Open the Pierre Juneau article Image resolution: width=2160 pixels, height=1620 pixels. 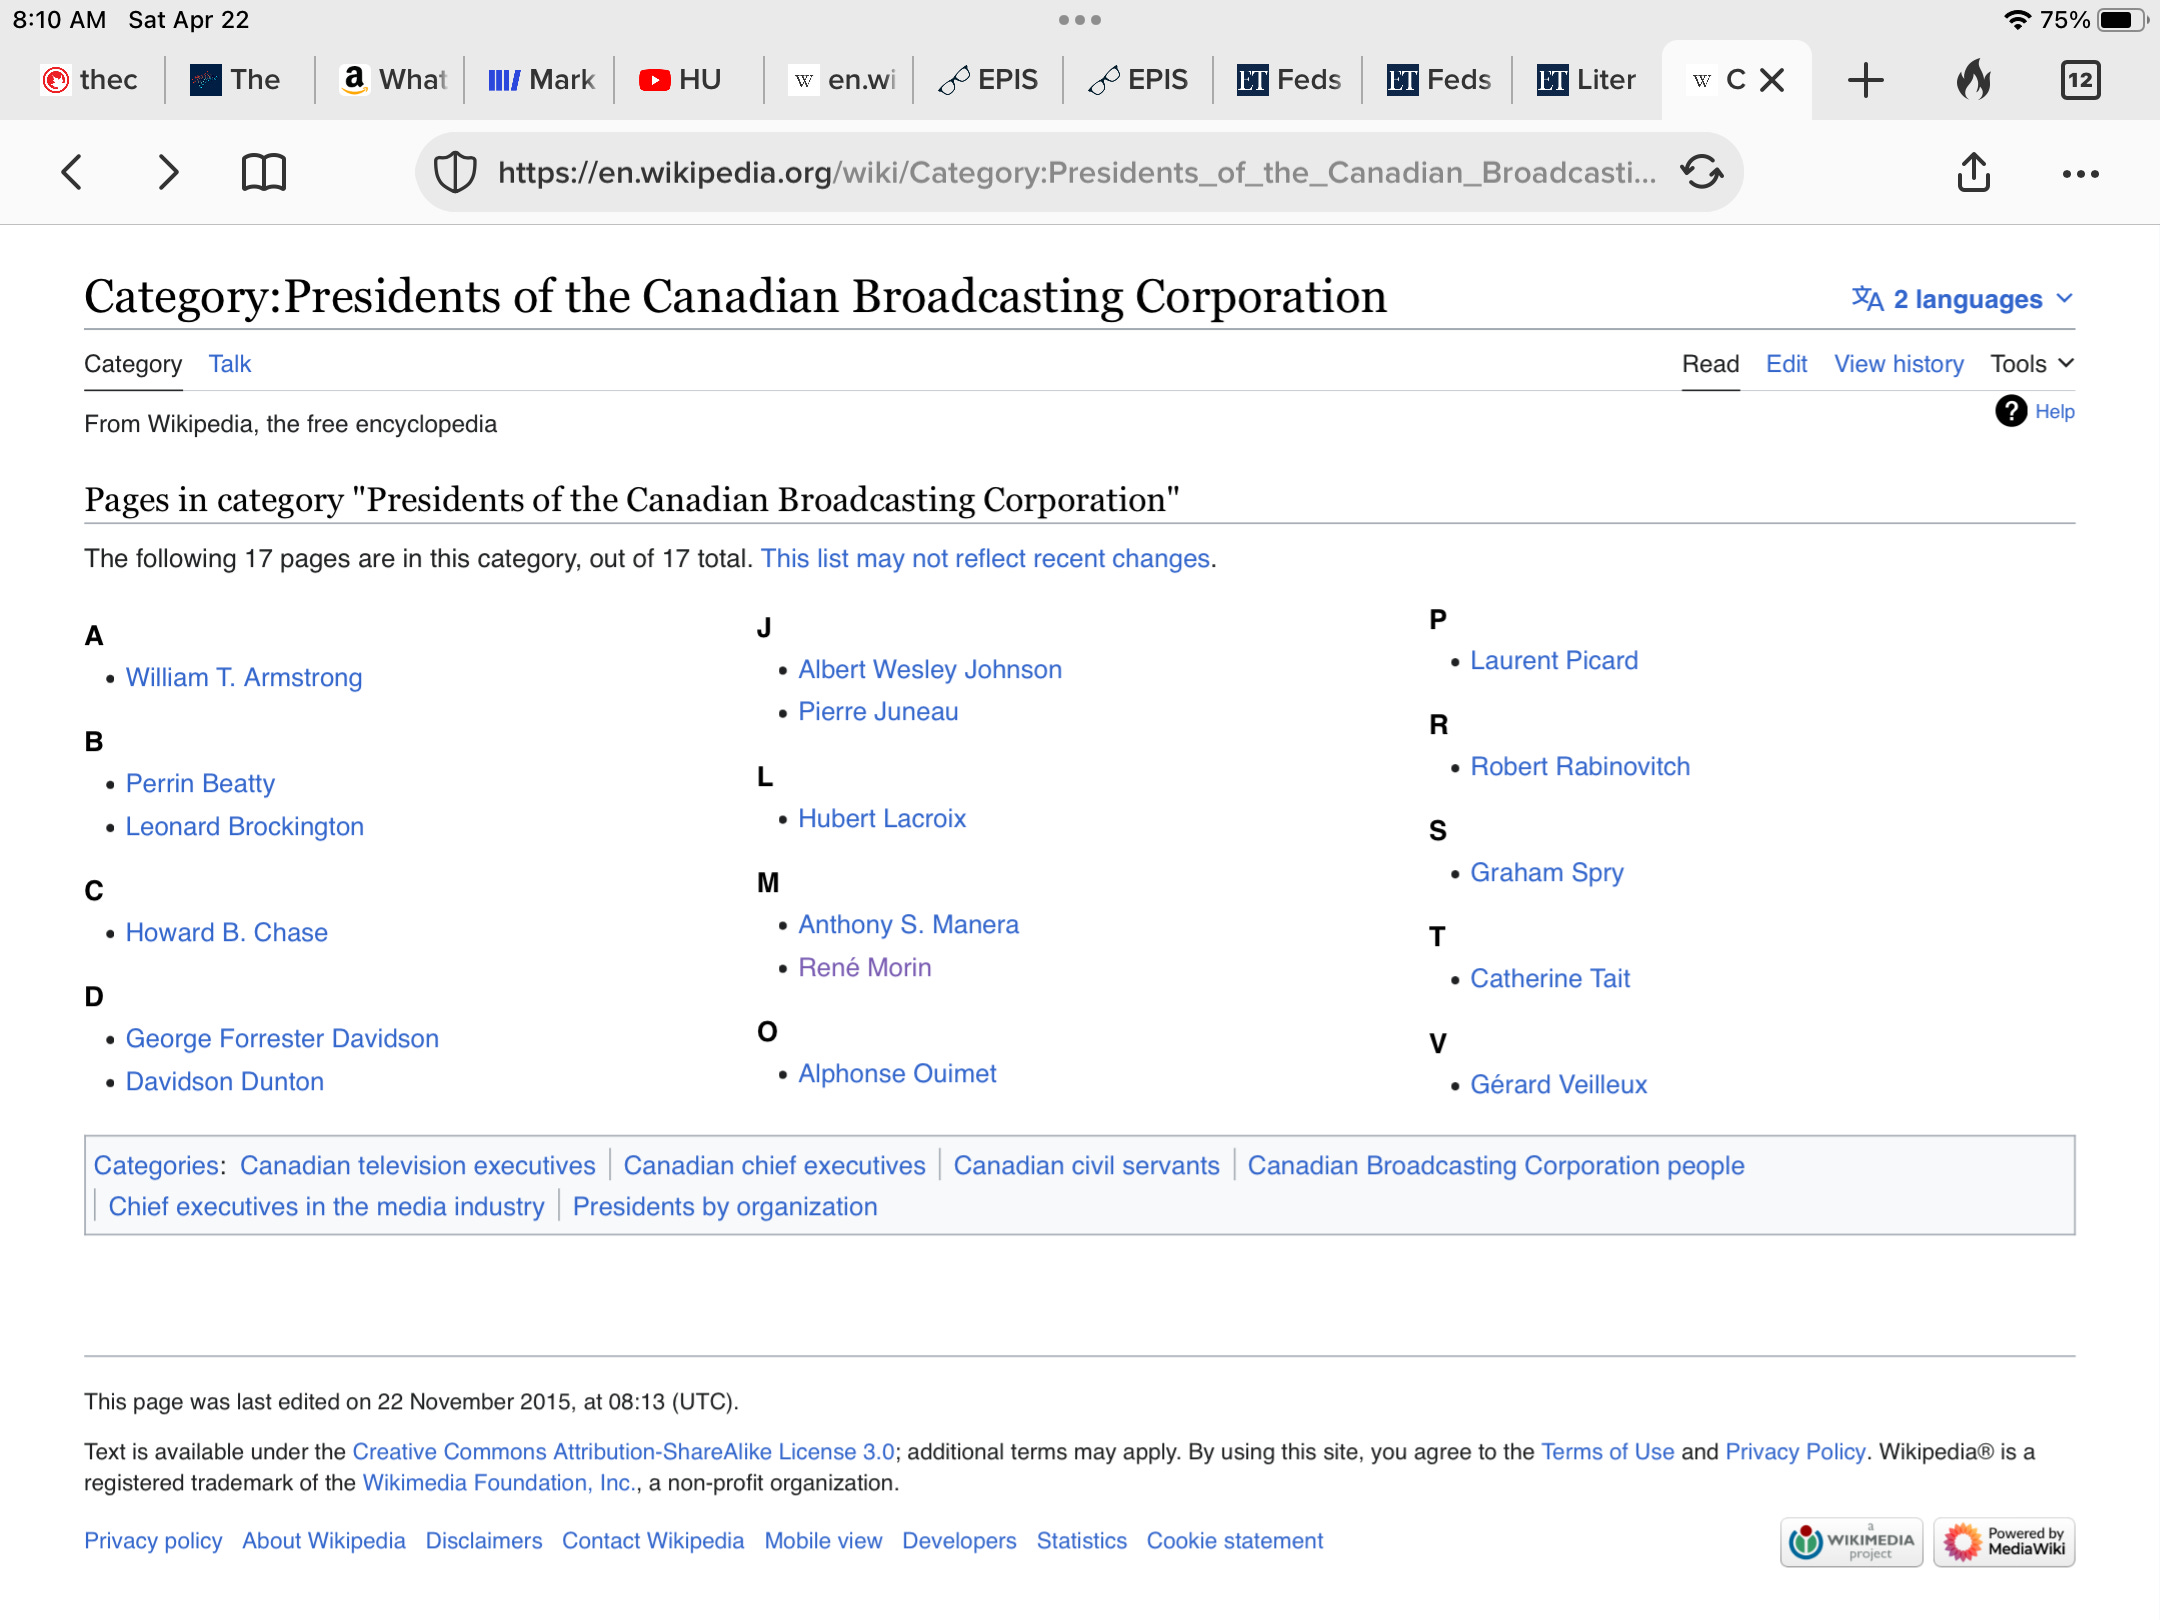(x=878, y=712)
